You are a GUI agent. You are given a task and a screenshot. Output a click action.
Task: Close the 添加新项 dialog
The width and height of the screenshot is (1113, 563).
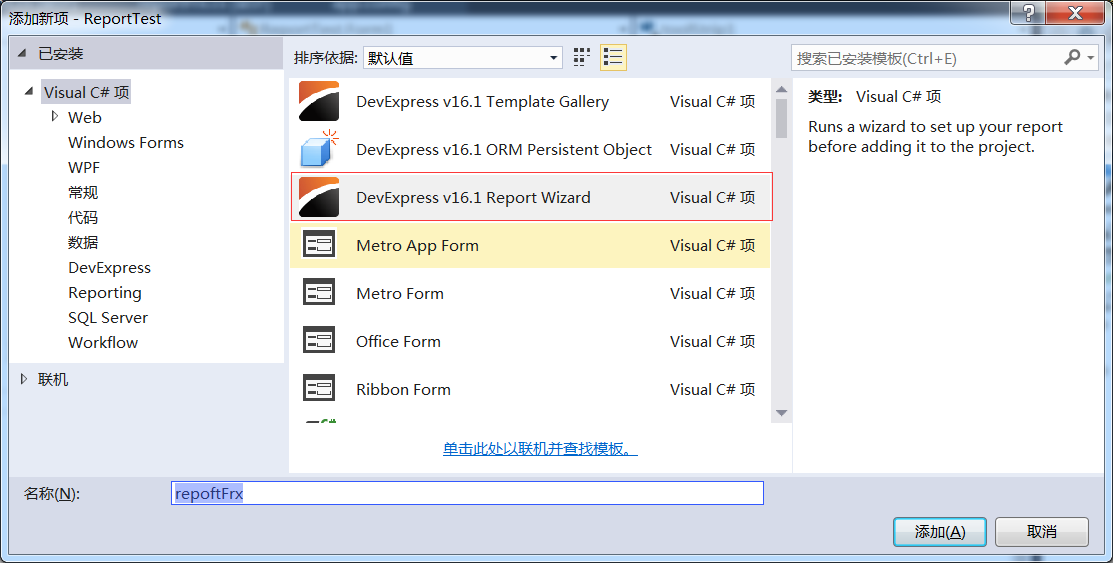(1075, 12)
